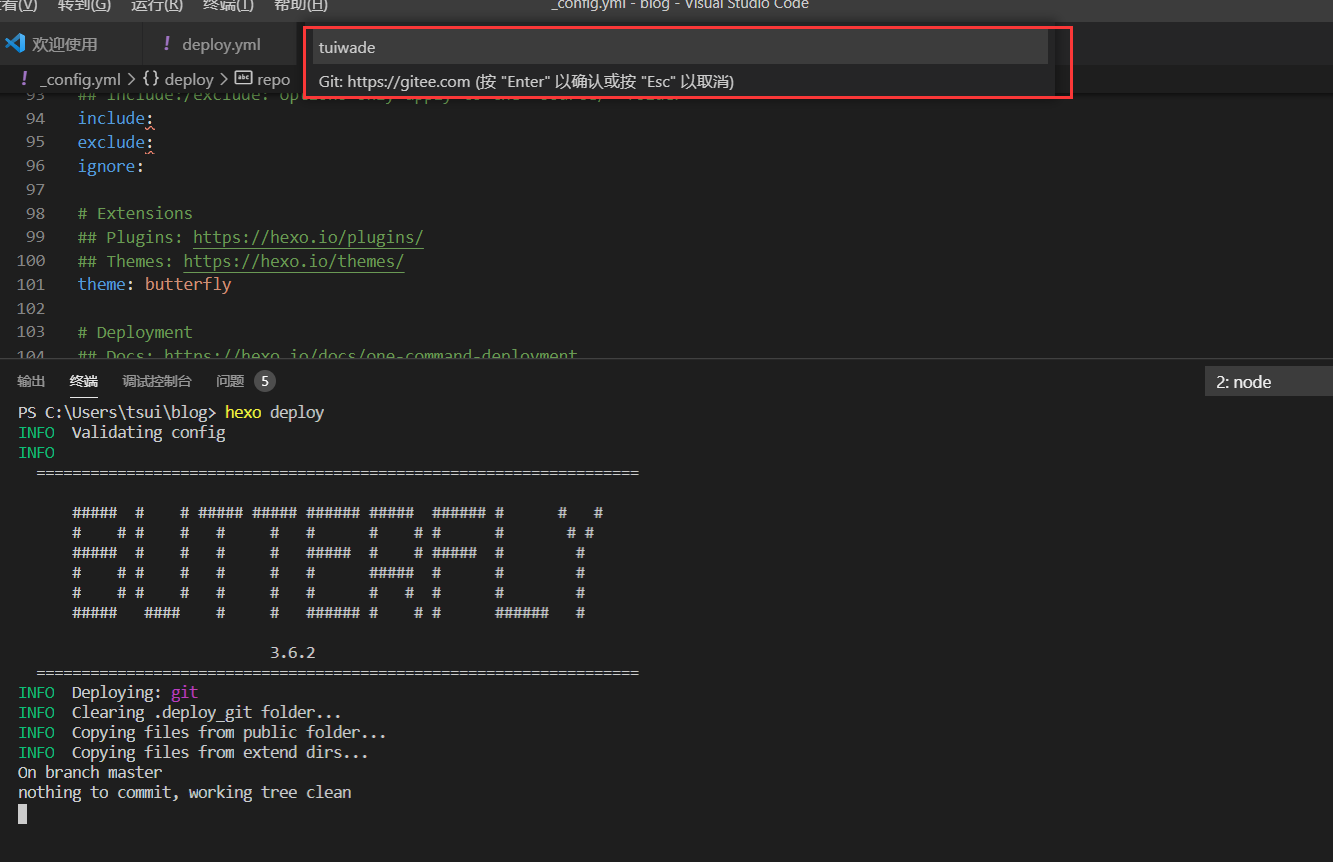
Task: Switch to the 输出 panel tab
Action: coord(31,381)
